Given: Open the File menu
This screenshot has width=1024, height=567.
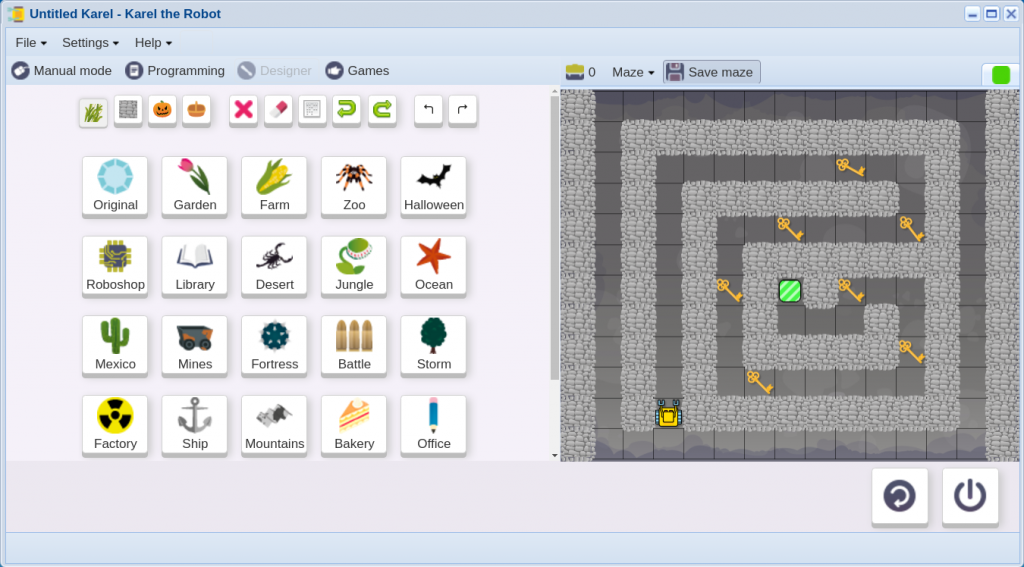Looking at the screenshot, I should tap(31, 42).
